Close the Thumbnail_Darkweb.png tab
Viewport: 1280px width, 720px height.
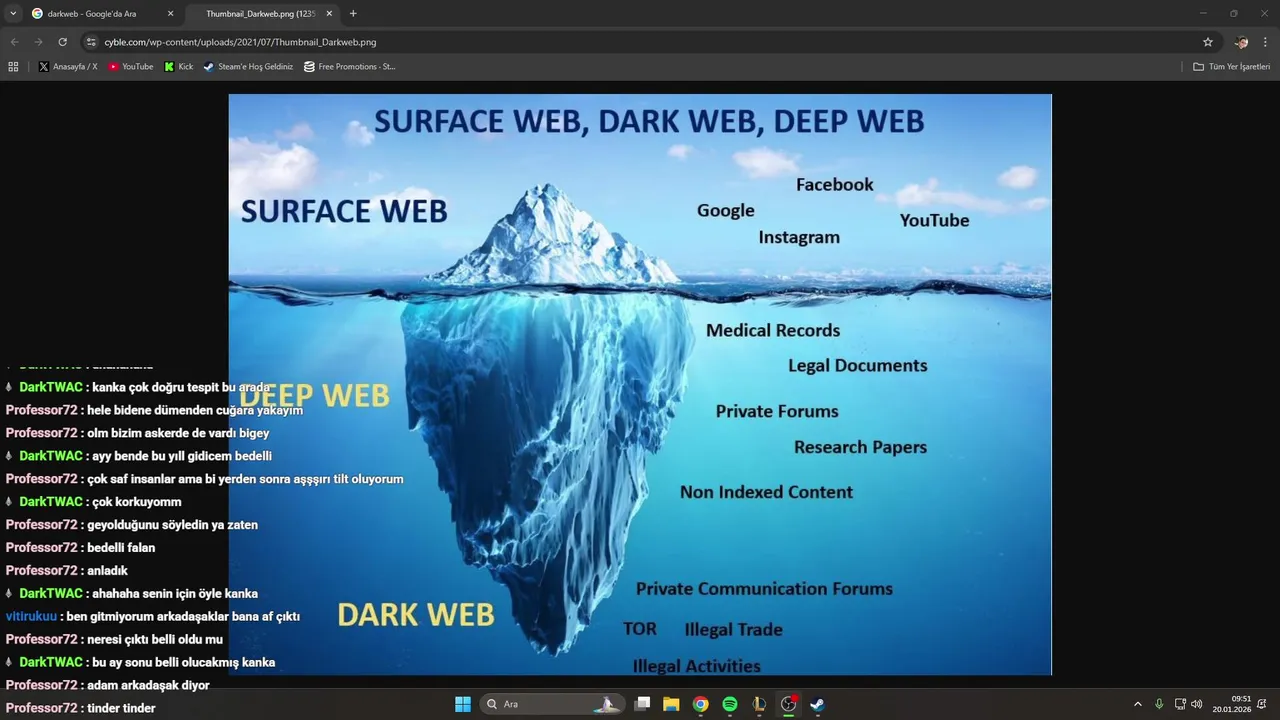pyautogui.click(x=329, y=14)
